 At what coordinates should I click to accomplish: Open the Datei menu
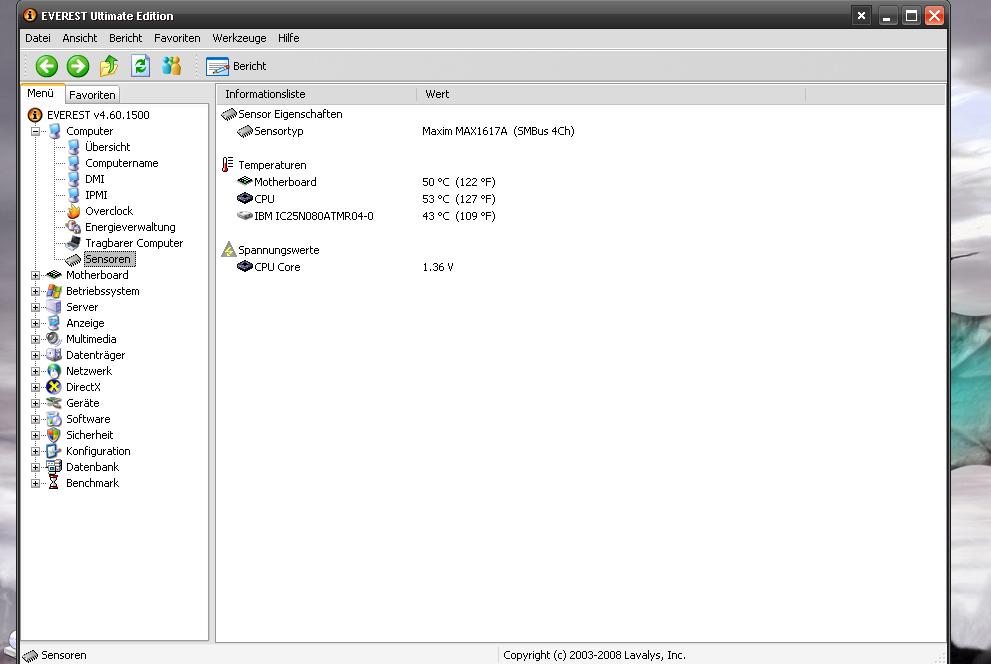pos(38,38)
